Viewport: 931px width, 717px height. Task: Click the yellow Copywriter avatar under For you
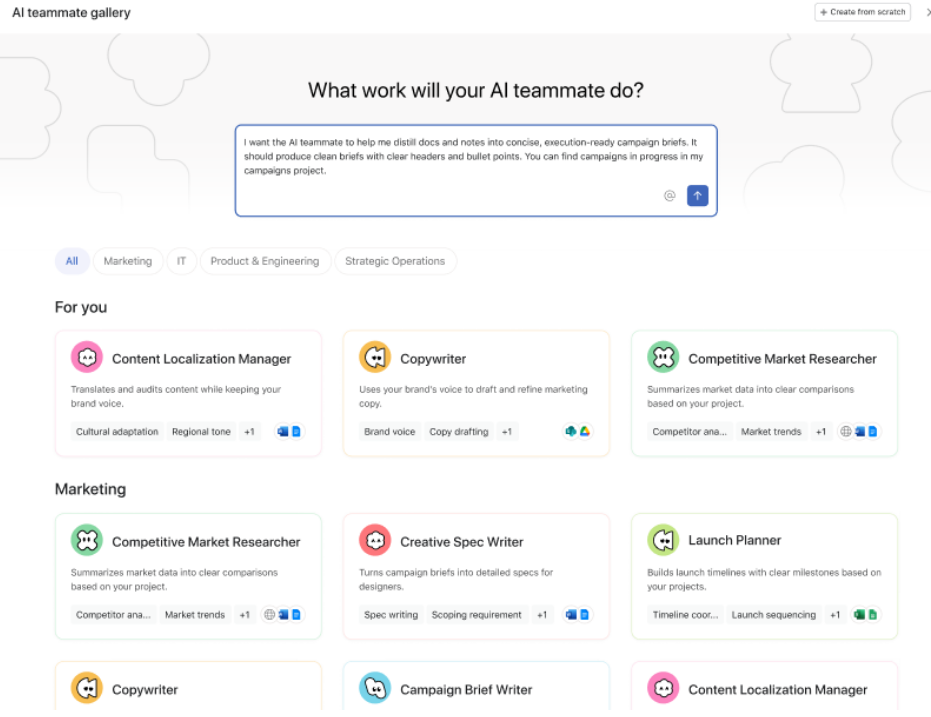click(375, 358)
